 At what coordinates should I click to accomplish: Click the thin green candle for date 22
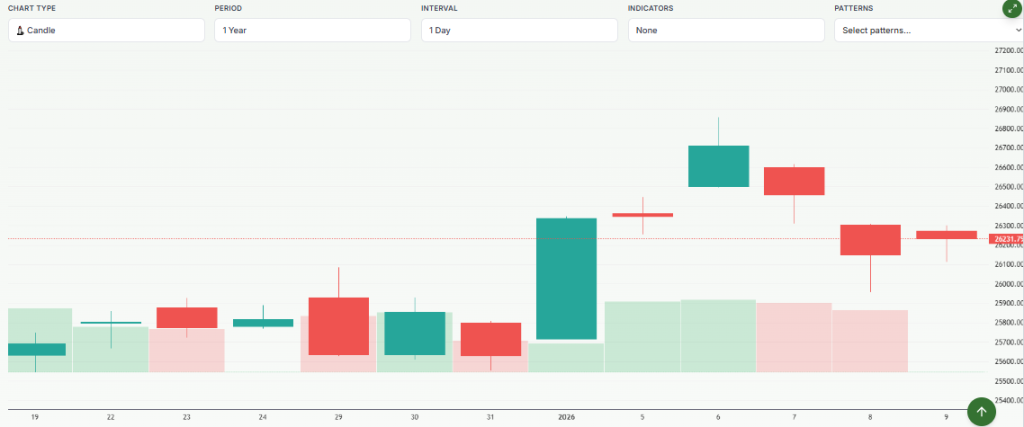click(x=111, y=323)
